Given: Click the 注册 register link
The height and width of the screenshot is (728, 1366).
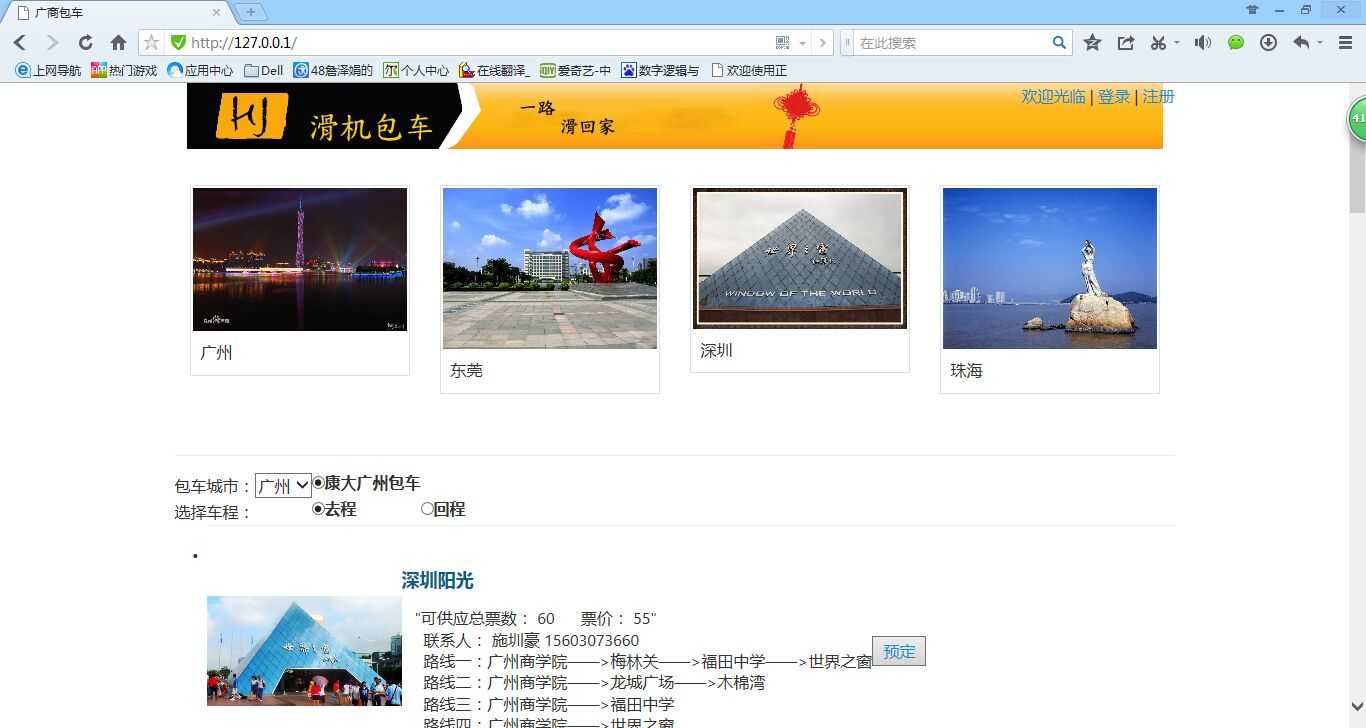Looking at the screenshot, I should pos(1158,96).
